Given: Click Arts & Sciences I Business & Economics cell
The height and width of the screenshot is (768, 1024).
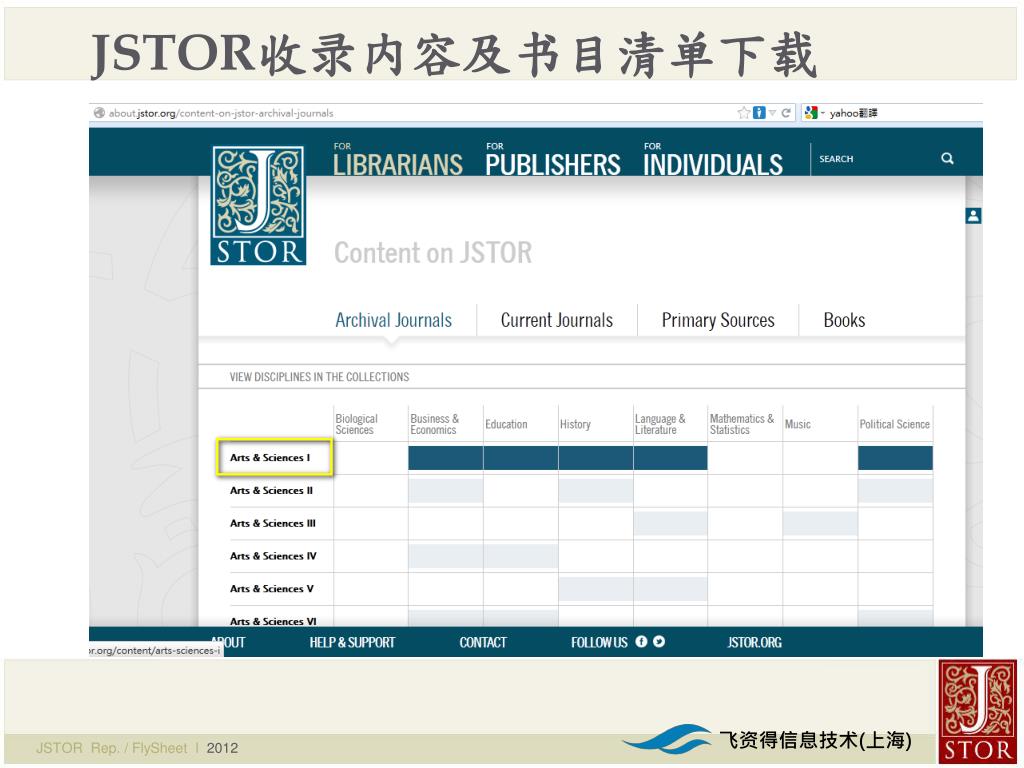Looking at the screenshot, I should coord(445,458).
